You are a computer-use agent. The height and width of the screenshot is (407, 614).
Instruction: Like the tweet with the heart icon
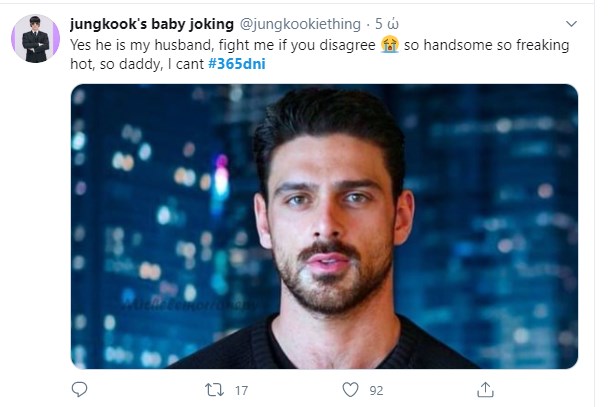tap(350, 389)
